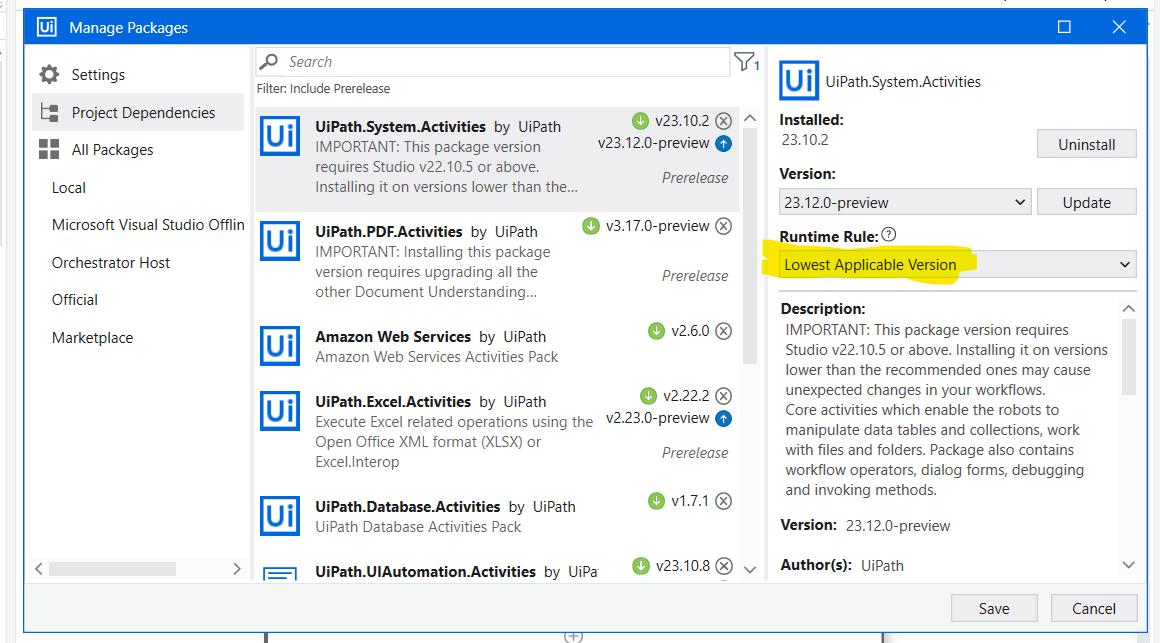Click green installed icon for v23.10.2
This screenshot has width=1160, height=643.
pyautogui.click(x=641, y=121)
